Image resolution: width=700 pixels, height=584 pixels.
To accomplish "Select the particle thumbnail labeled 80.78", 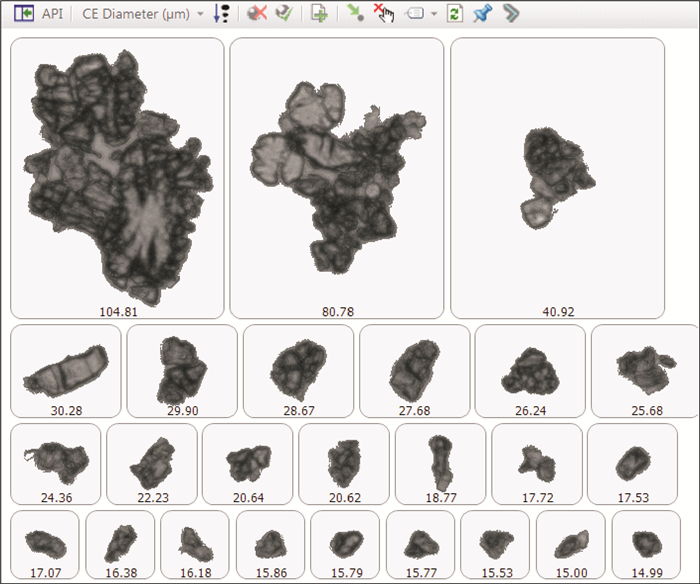I will pos(336,175).
